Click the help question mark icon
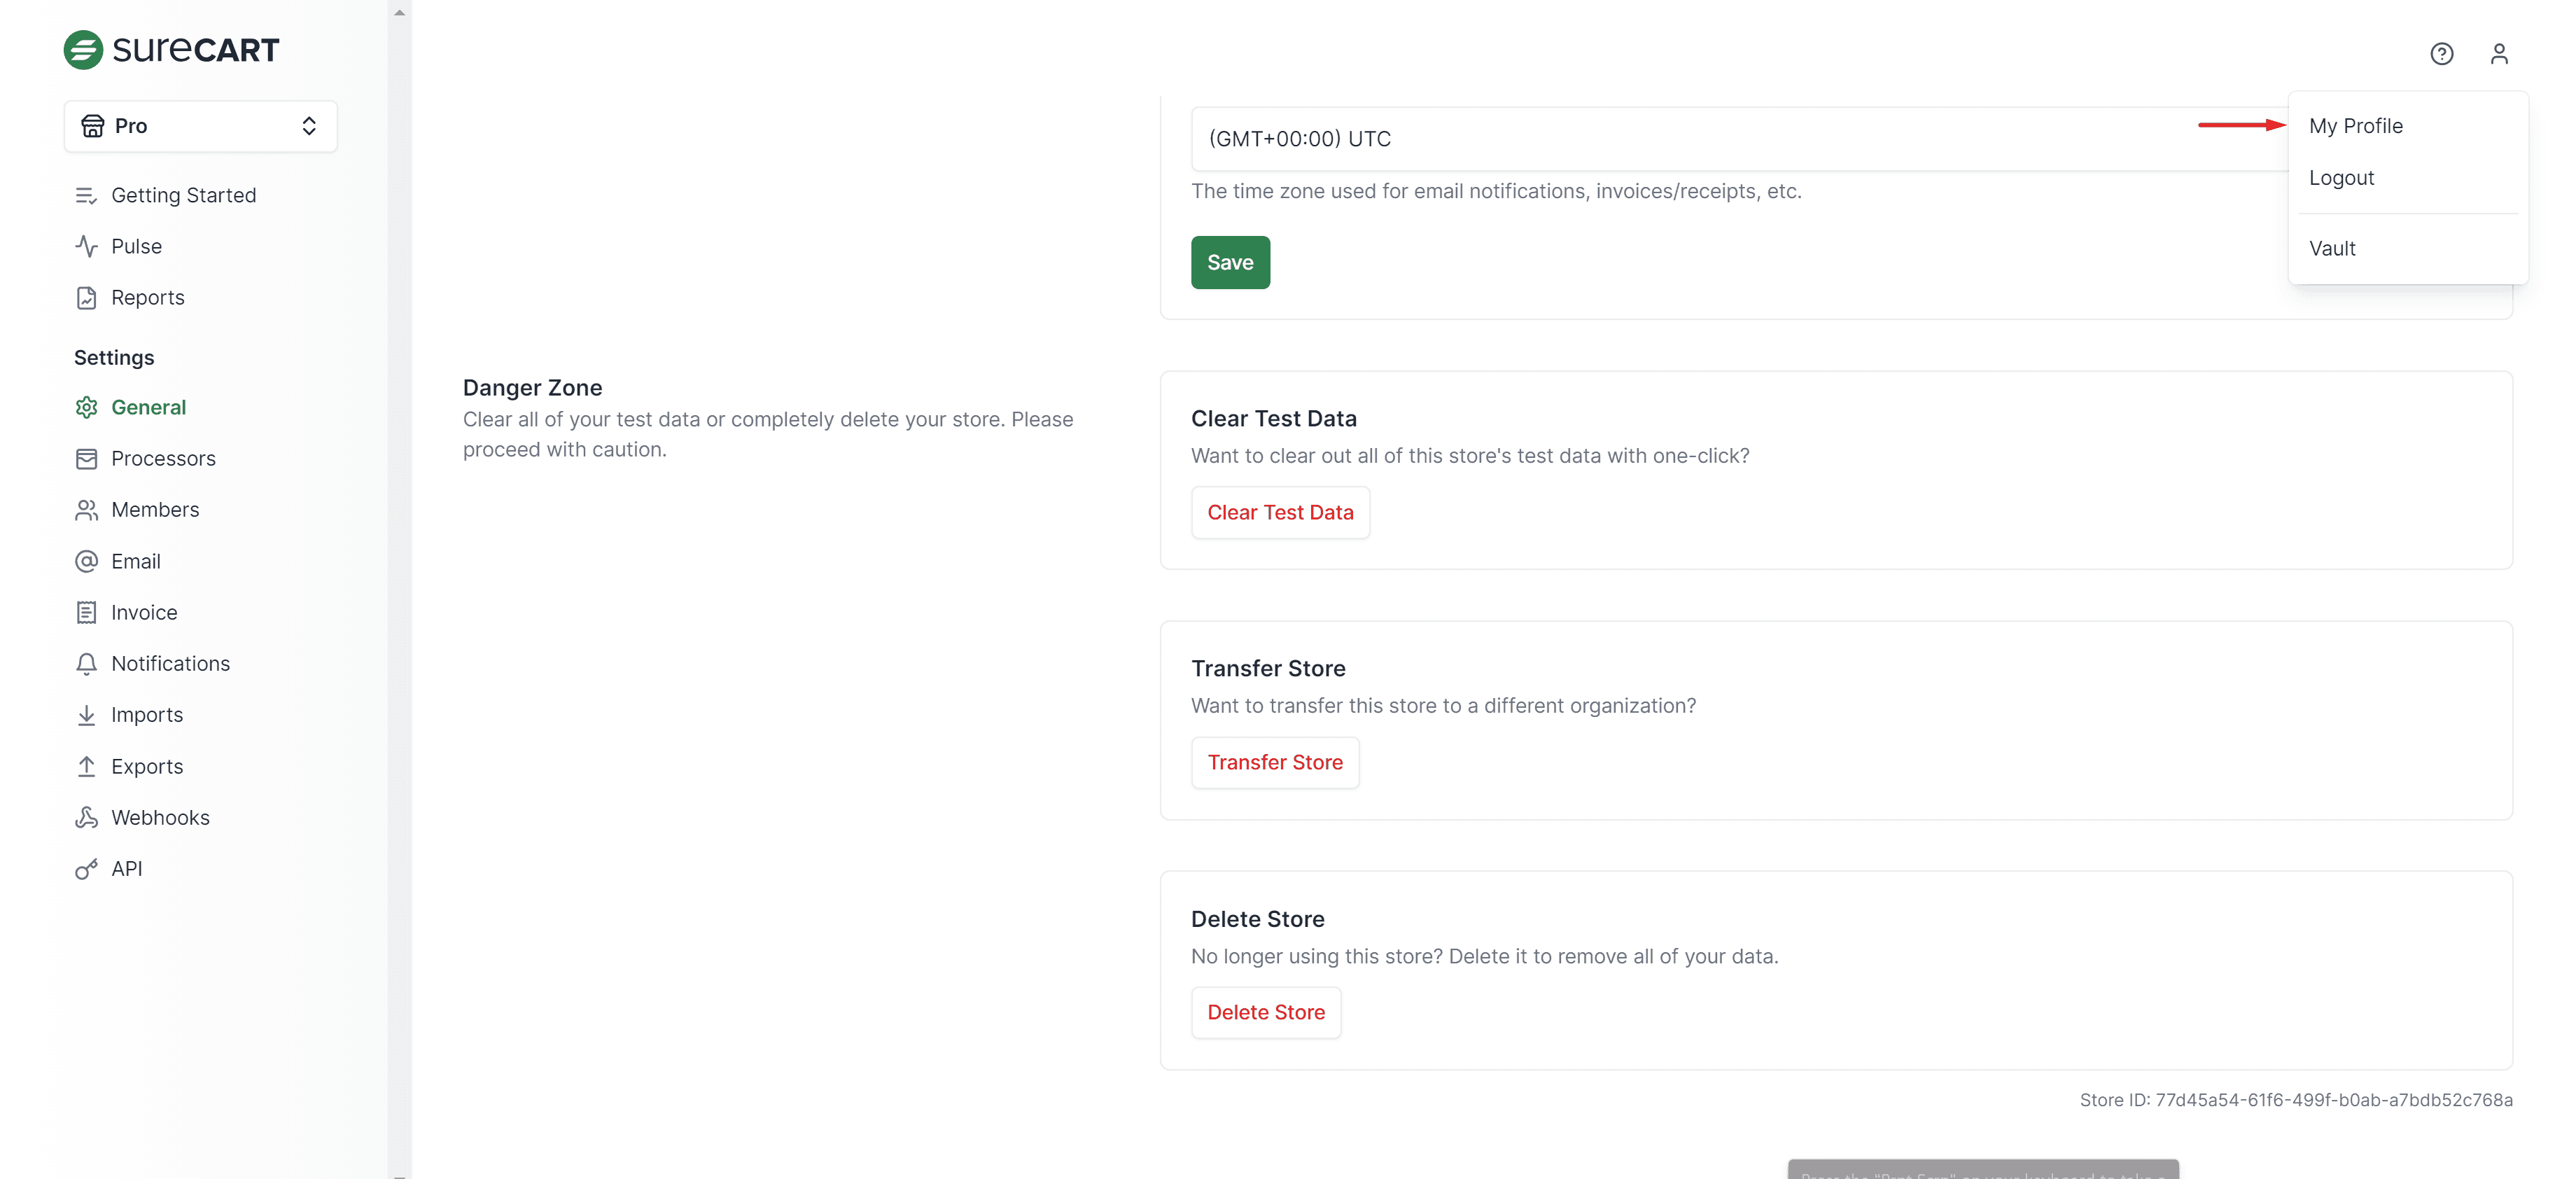 tap(2441, 54)
